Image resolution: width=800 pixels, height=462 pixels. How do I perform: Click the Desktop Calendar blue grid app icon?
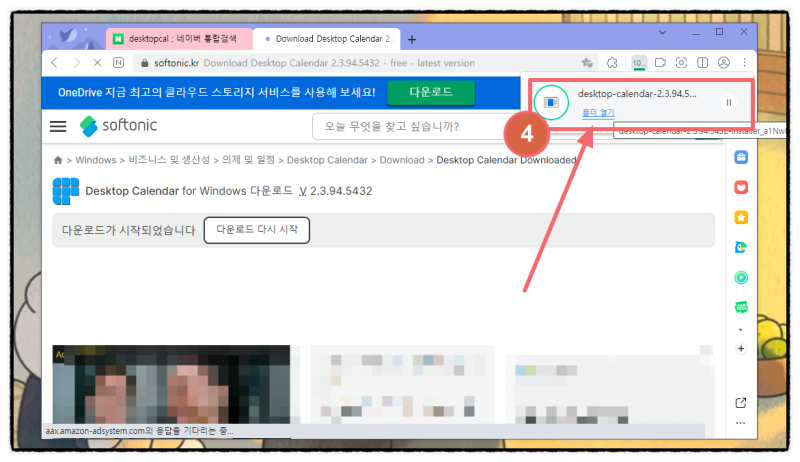pyautogui.click(x=66, y=191)
